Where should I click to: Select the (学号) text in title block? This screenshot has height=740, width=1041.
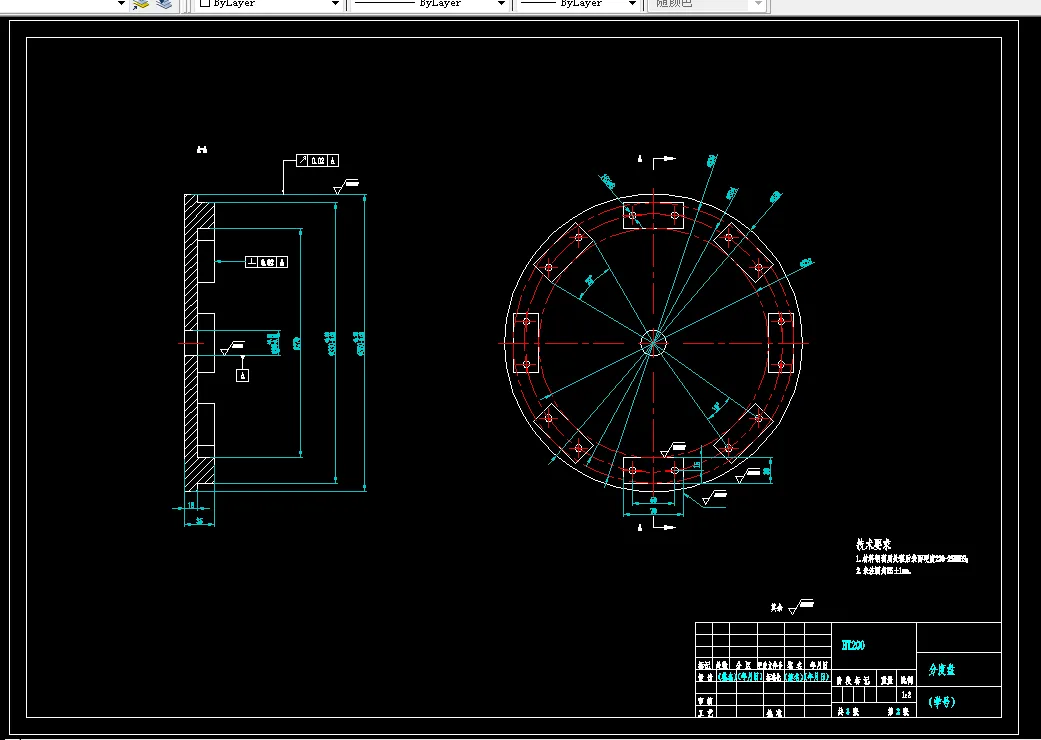click(941, 702)
